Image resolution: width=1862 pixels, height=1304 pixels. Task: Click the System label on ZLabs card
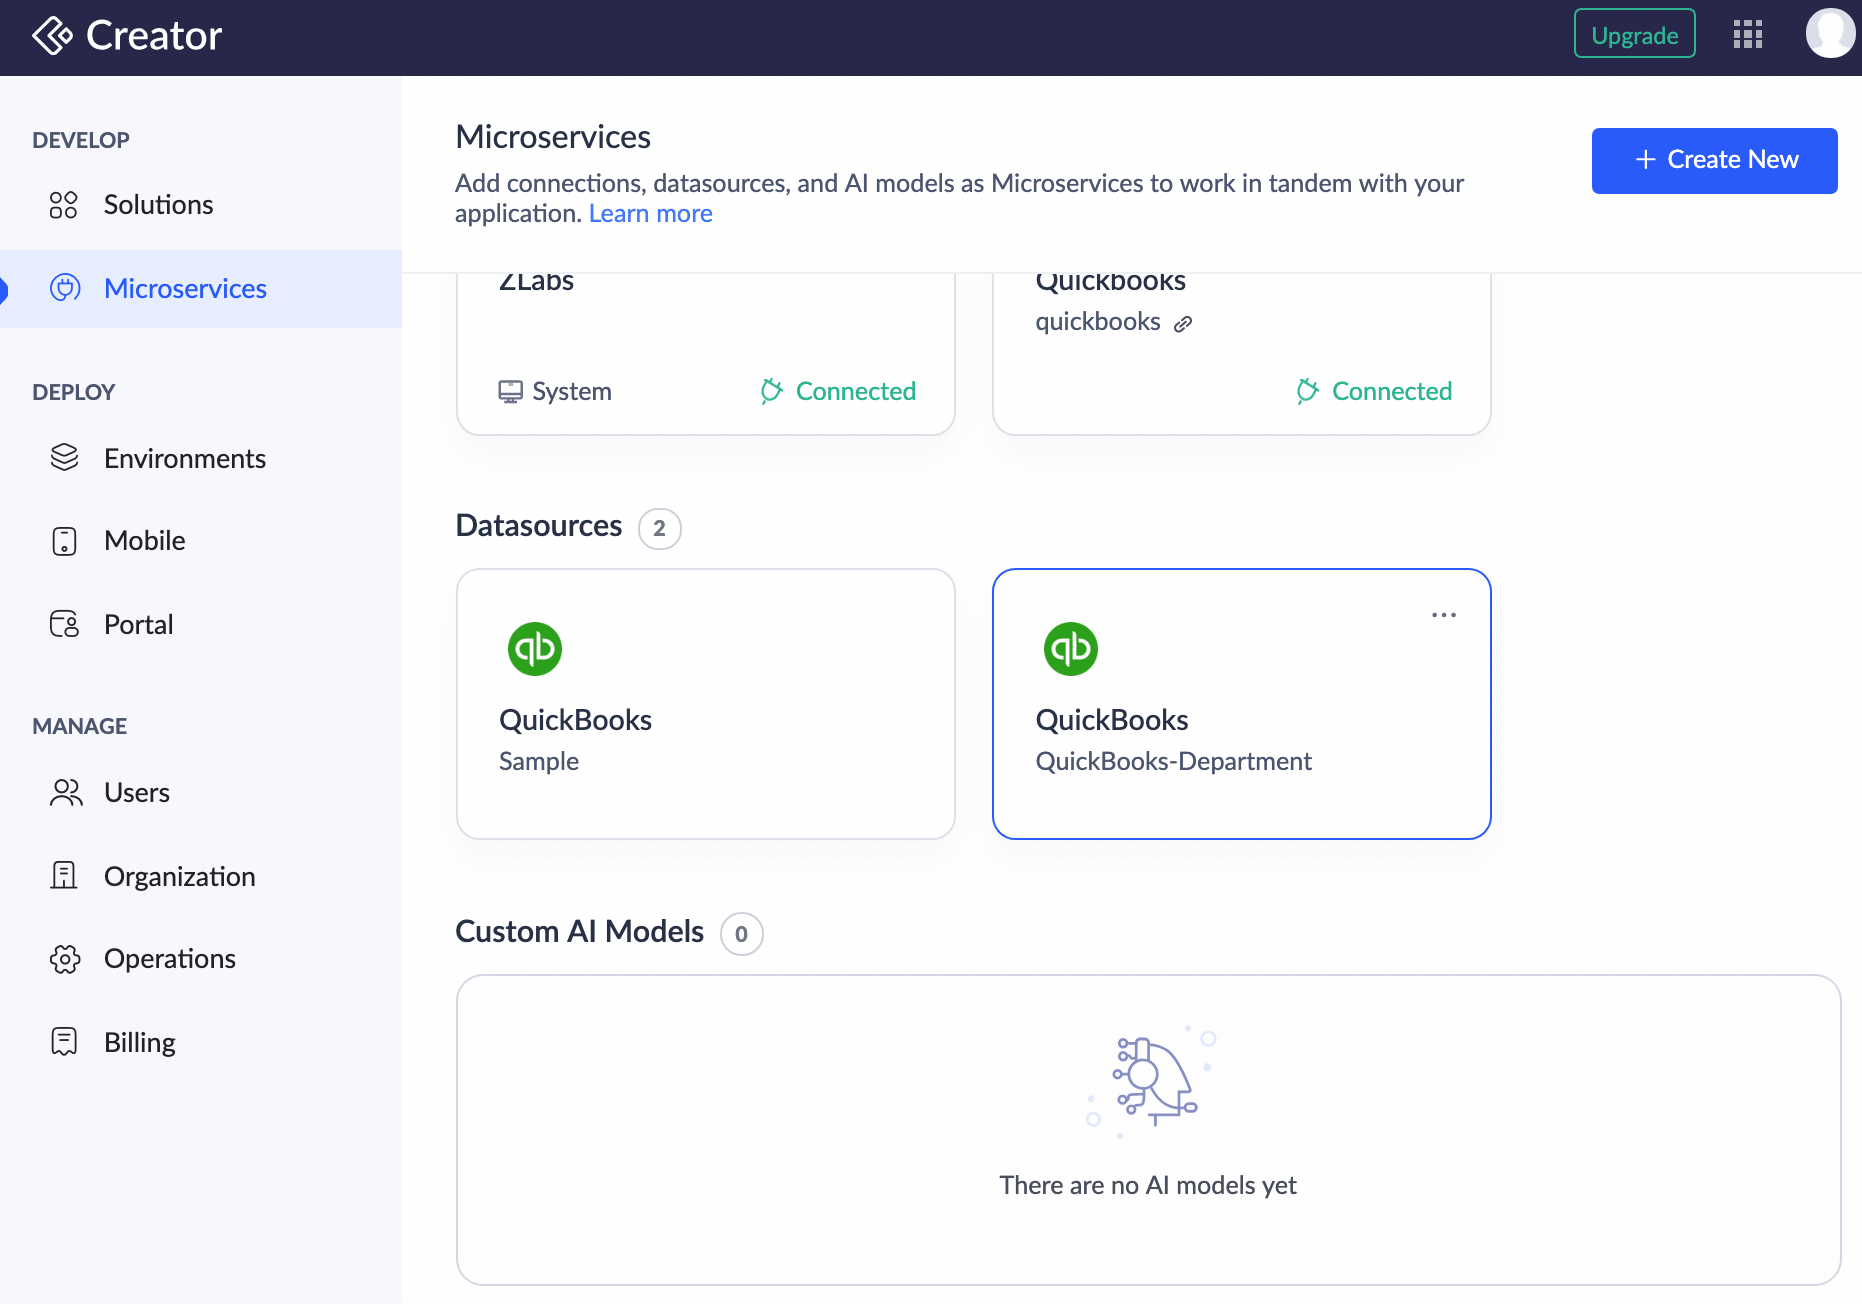click(x=572, y=391)
